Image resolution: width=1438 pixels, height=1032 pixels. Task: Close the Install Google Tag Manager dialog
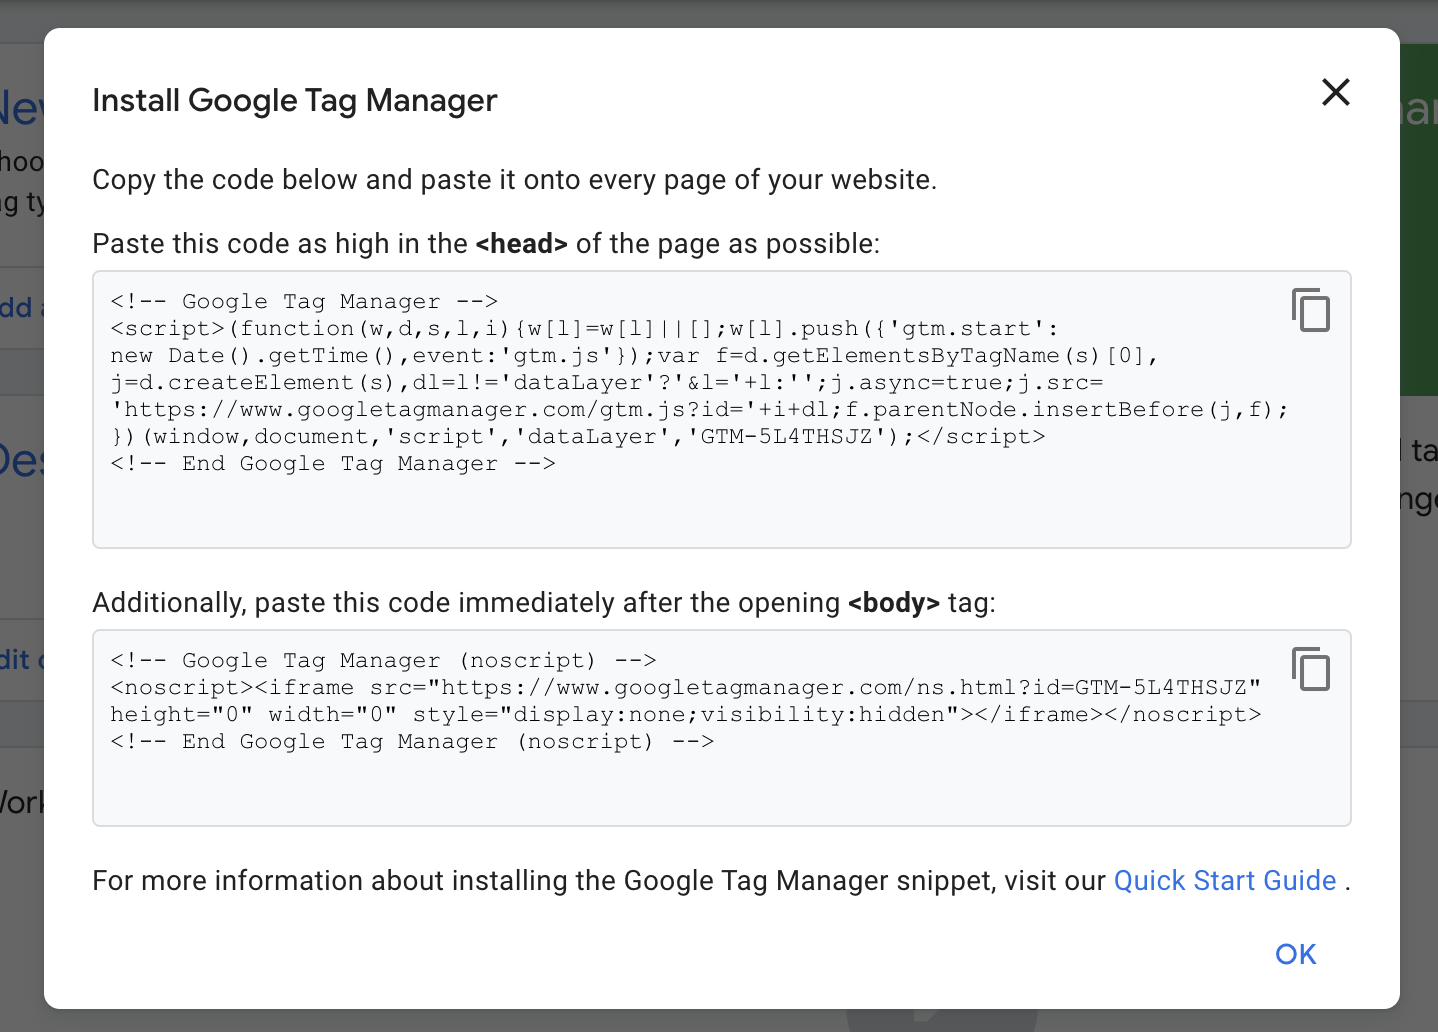pos(1335,92)
